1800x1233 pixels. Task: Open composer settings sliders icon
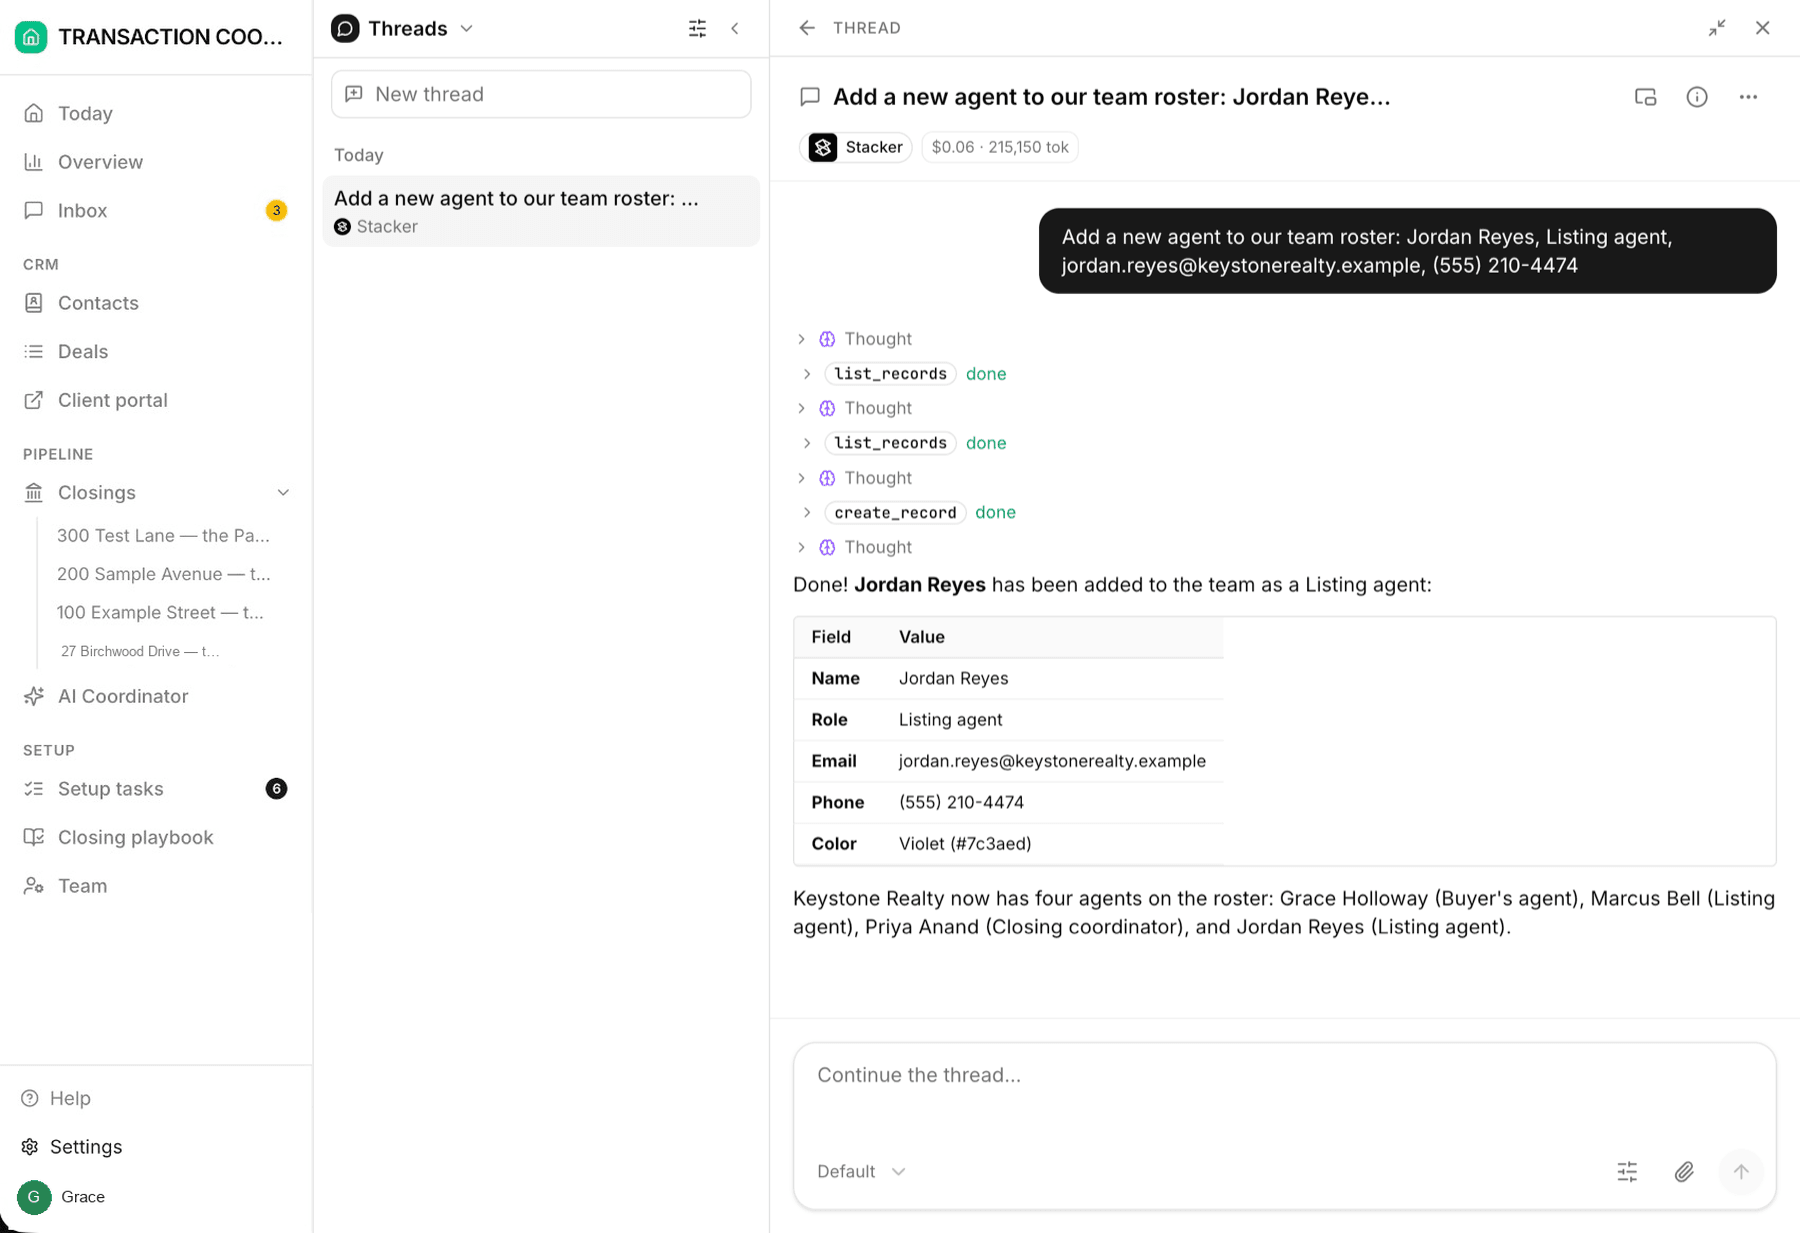click(x=1627, y=1171)
